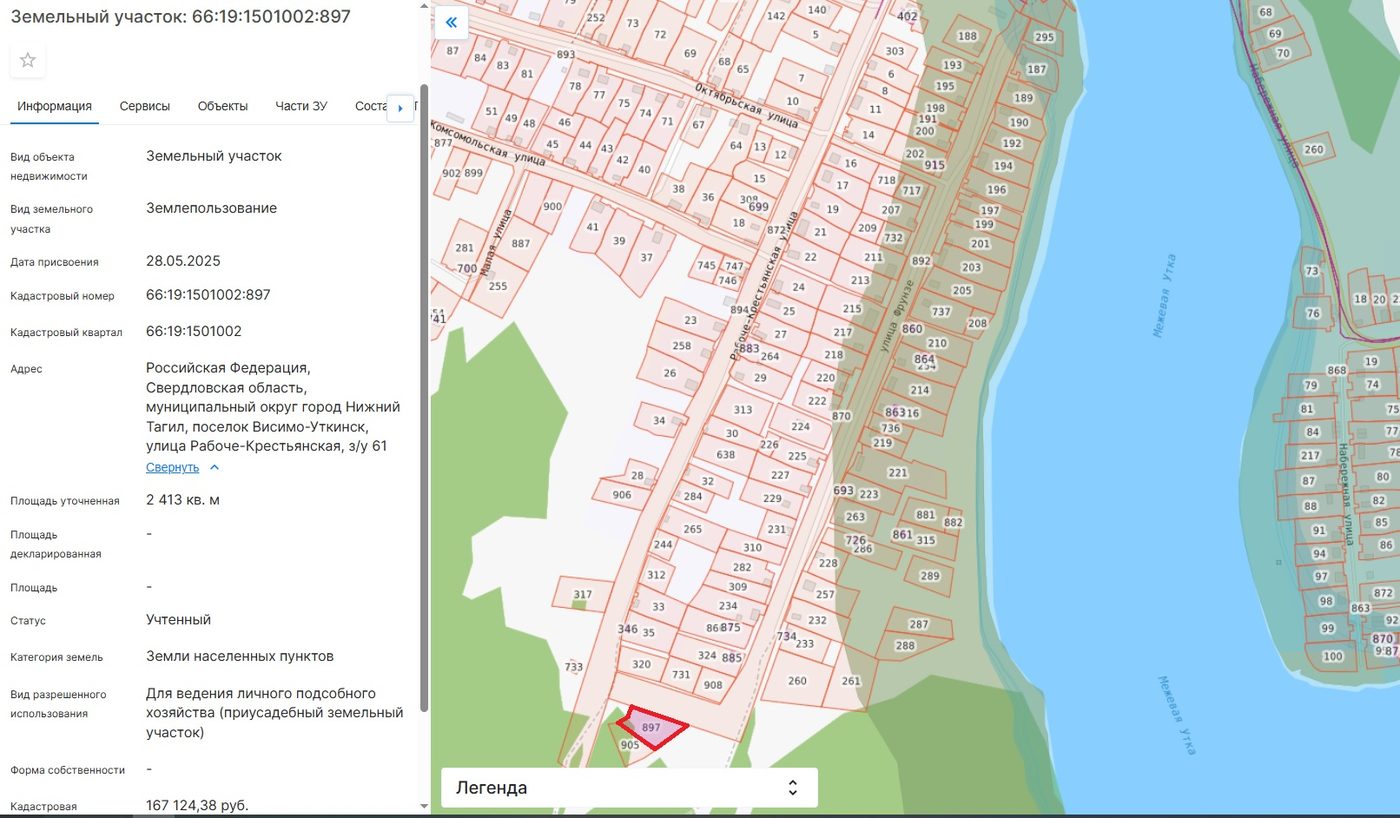
Task: Click tabs scroll-right arrow button
Action: point(400,107)
